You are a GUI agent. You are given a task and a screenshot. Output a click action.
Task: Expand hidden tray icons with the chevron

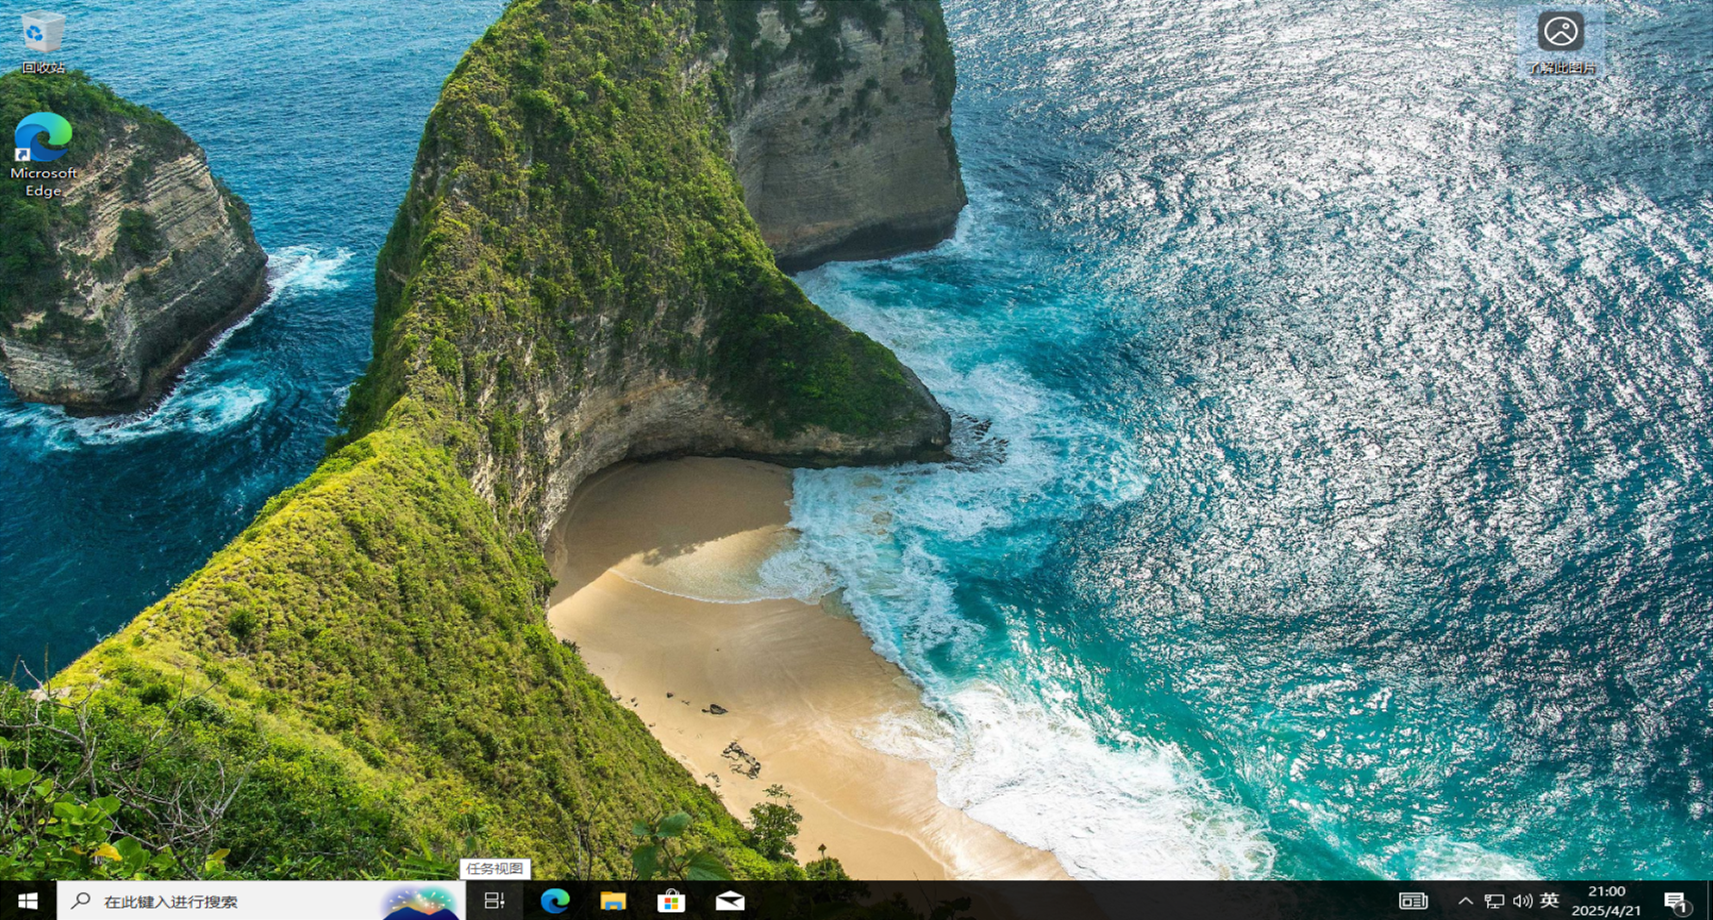click(x=1465, y=901)
